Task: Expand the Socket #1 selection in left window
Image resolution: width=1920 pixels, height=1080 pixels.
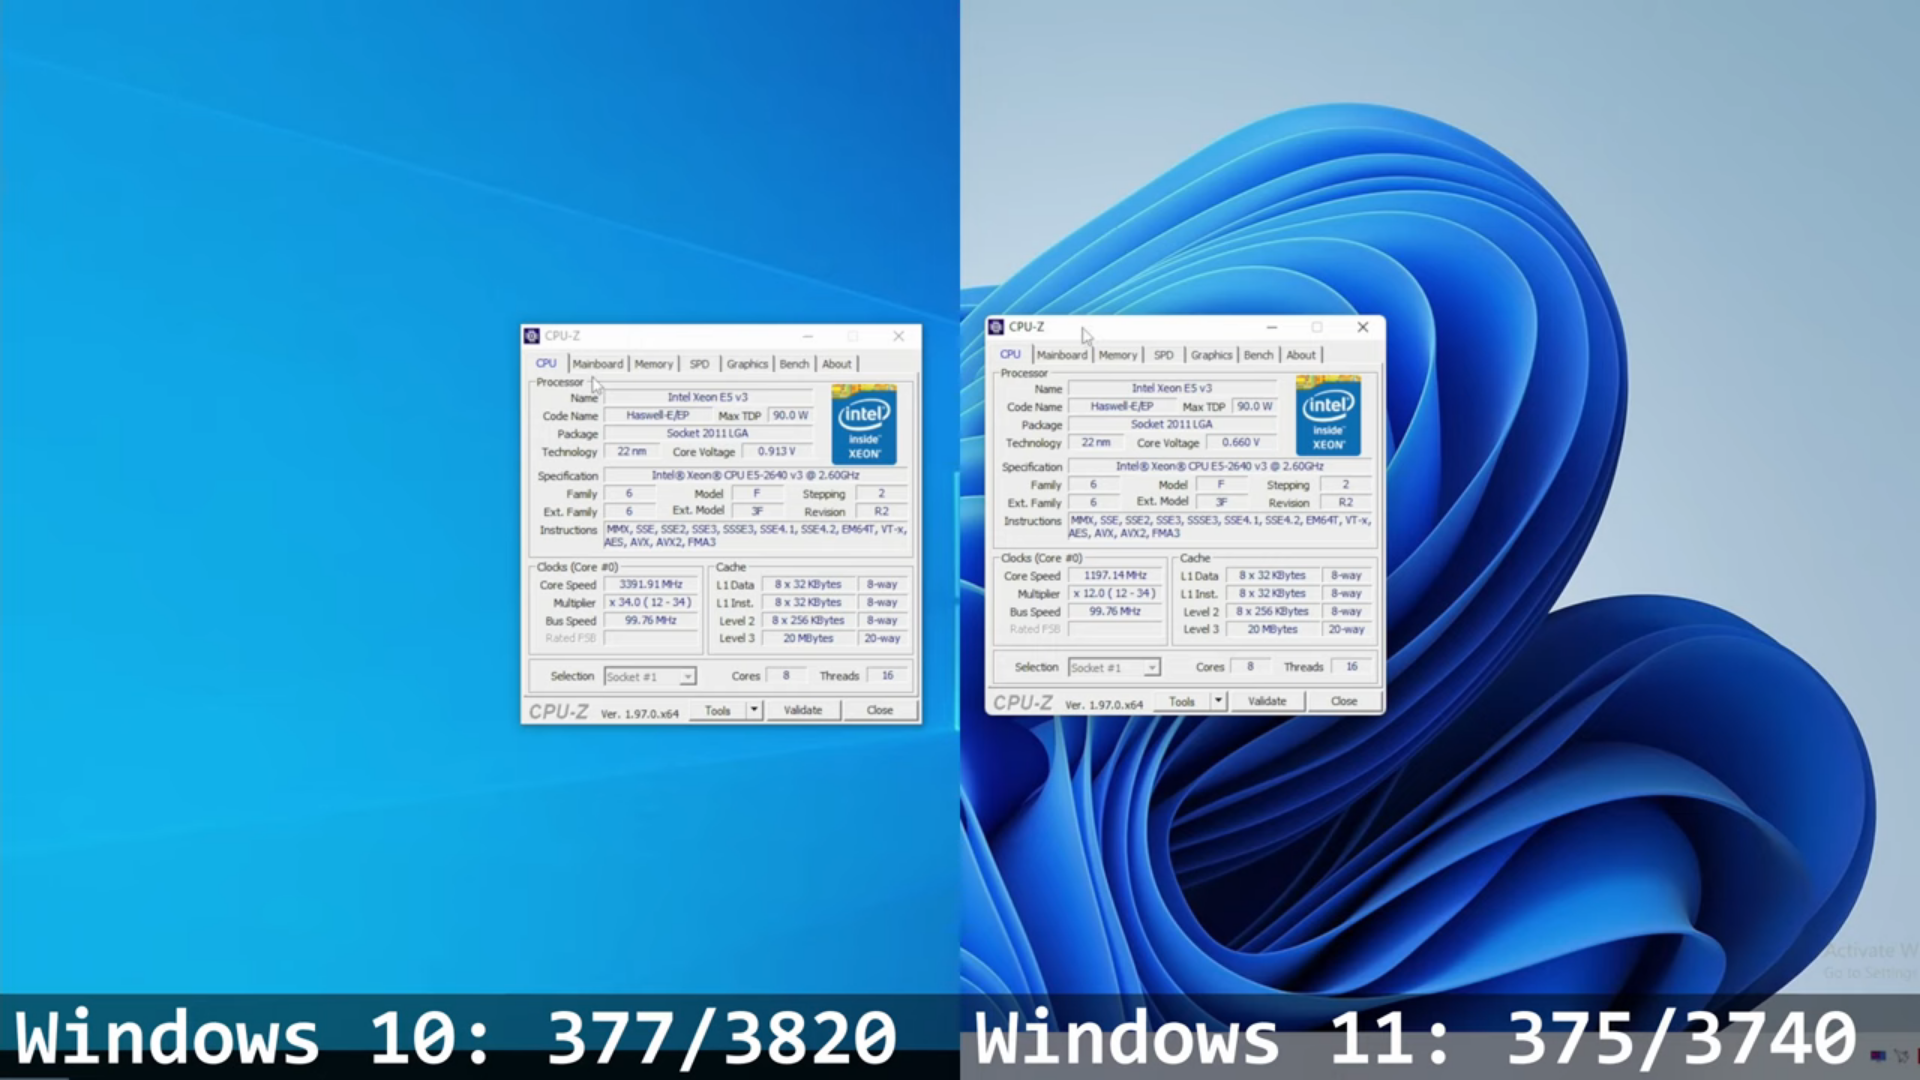Action: 687,677
